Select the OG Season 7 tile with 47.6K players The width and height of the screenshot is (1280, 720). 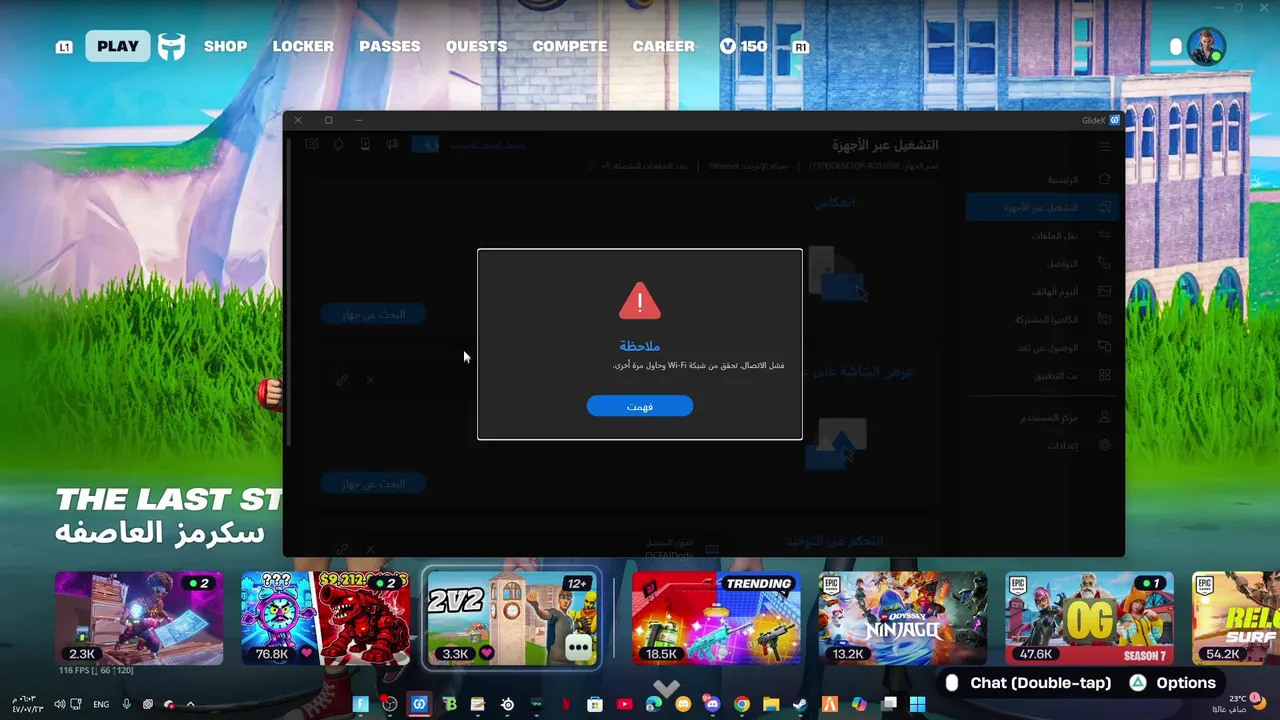1089,618
